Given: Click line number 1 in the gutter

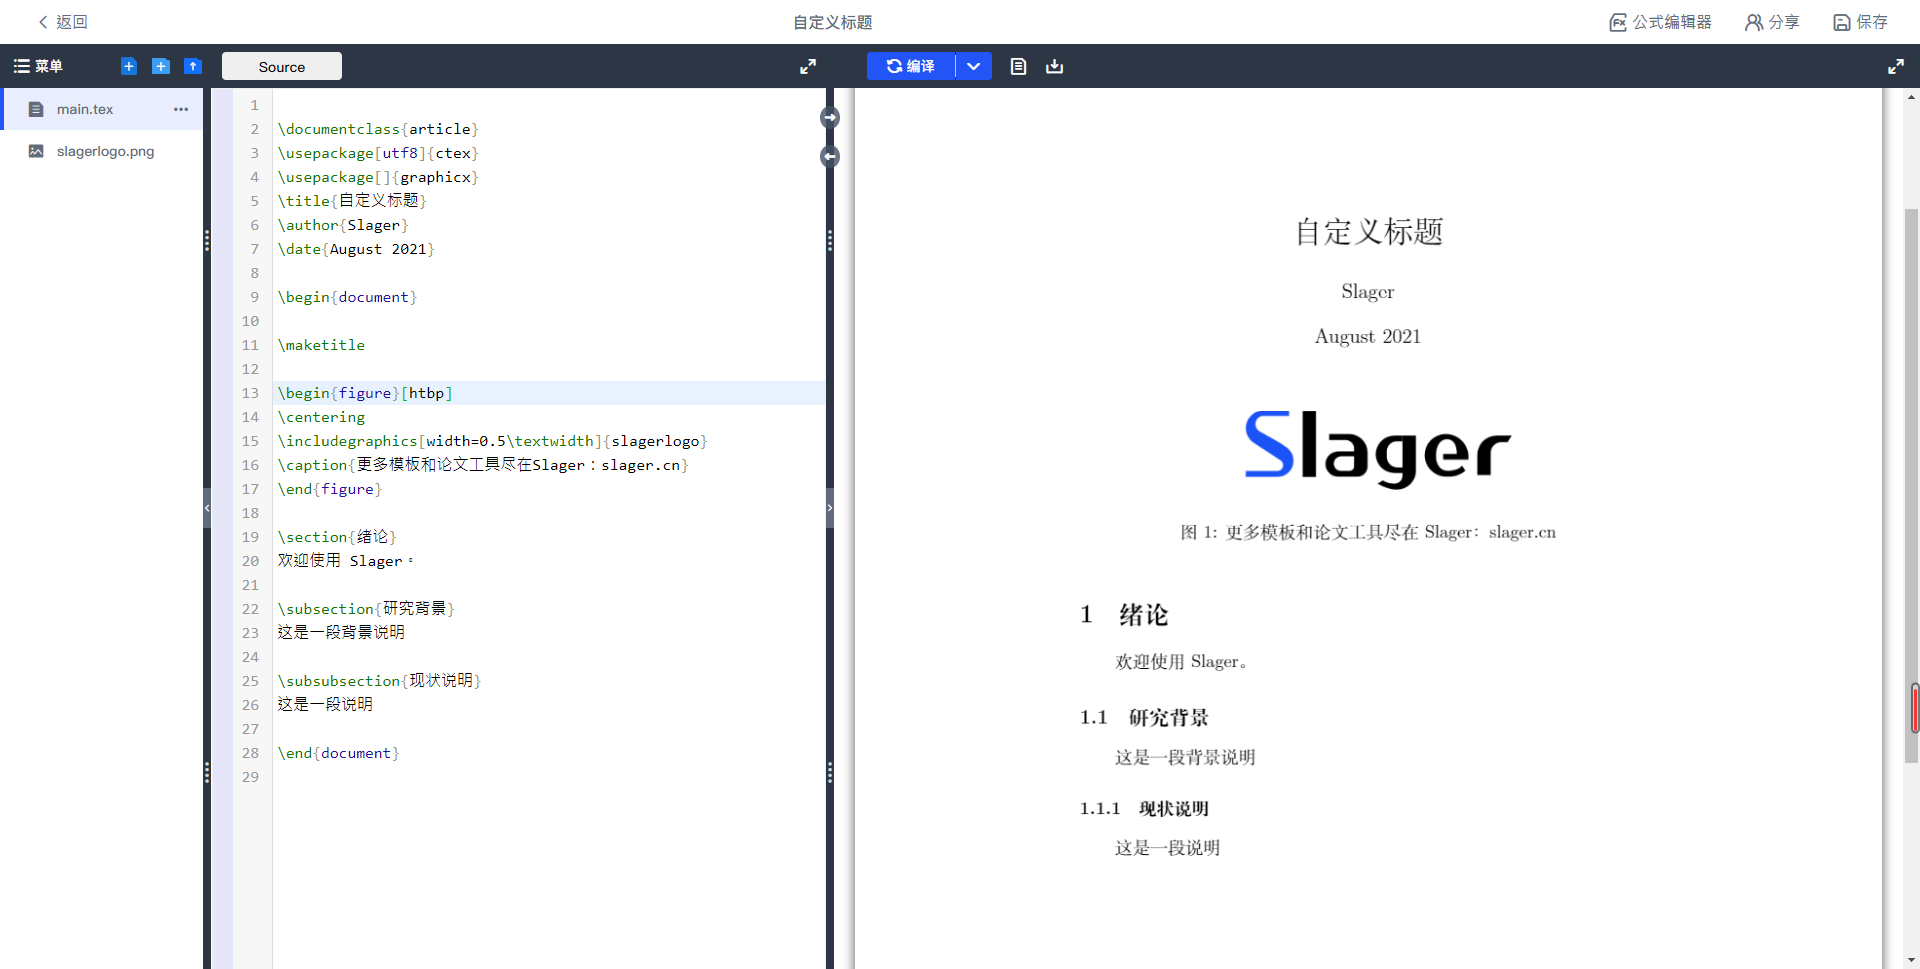Looking at the screenshot, I should click(x=254, y=105).
